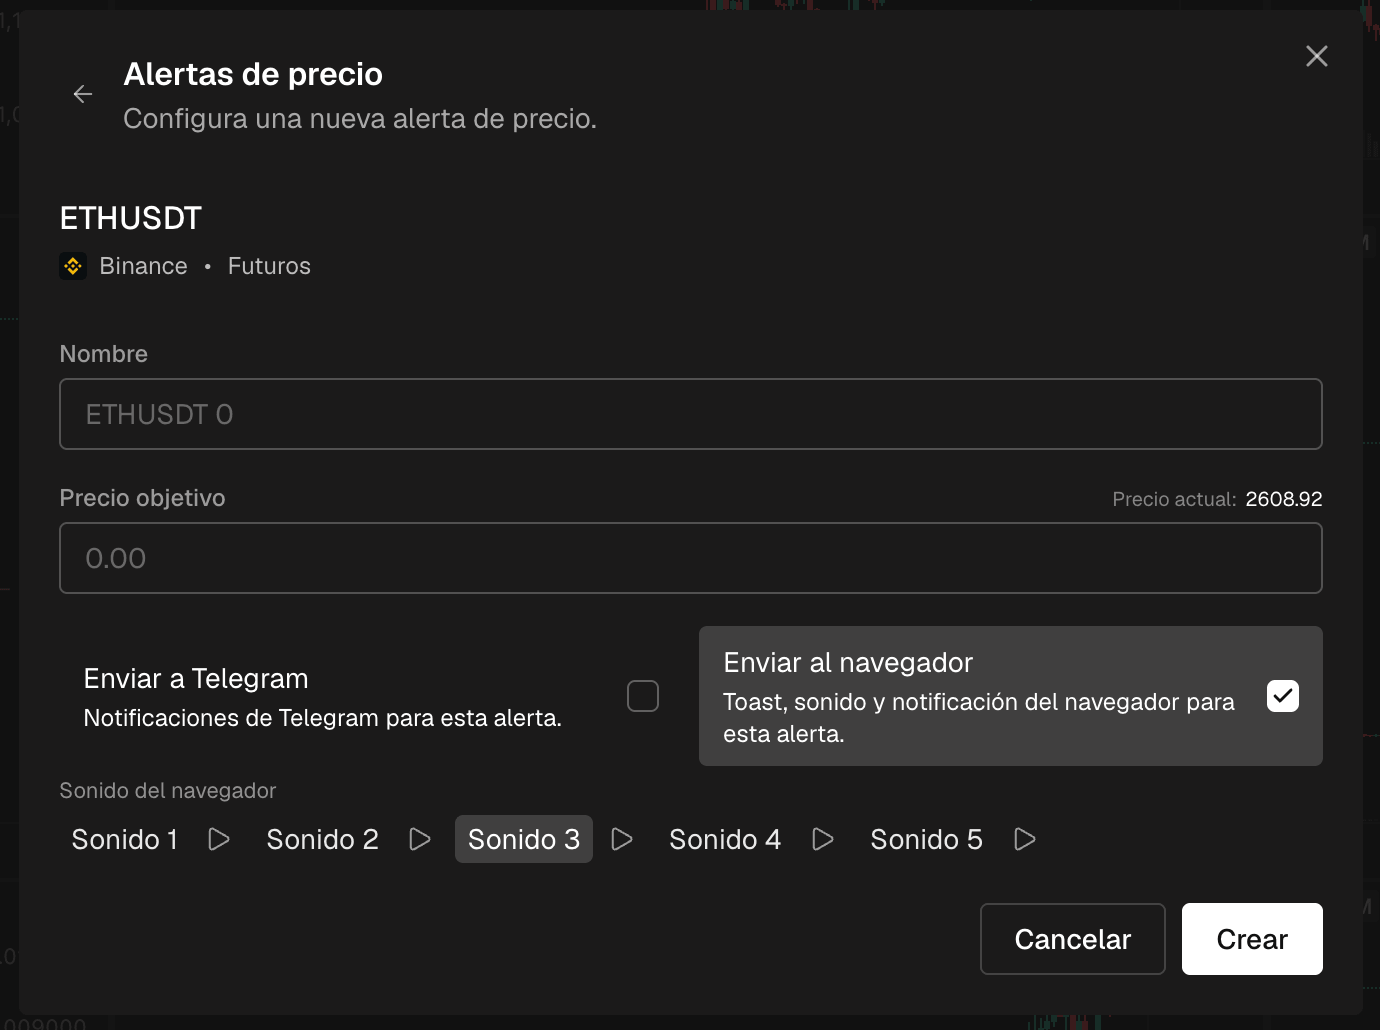Screen dimensions: 1380x1030
Task: Enable the Enviar a Telegram checkbox
Action: click(x=643, y=696)
